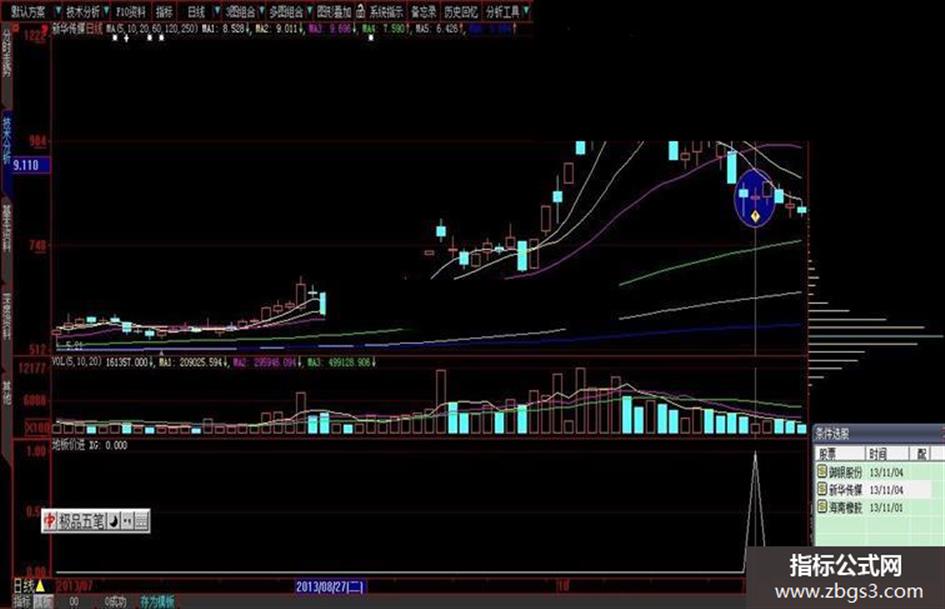Select the 基本资料 vertical side tab
Viewport: 945px width, 609px height.
(7, 227)
